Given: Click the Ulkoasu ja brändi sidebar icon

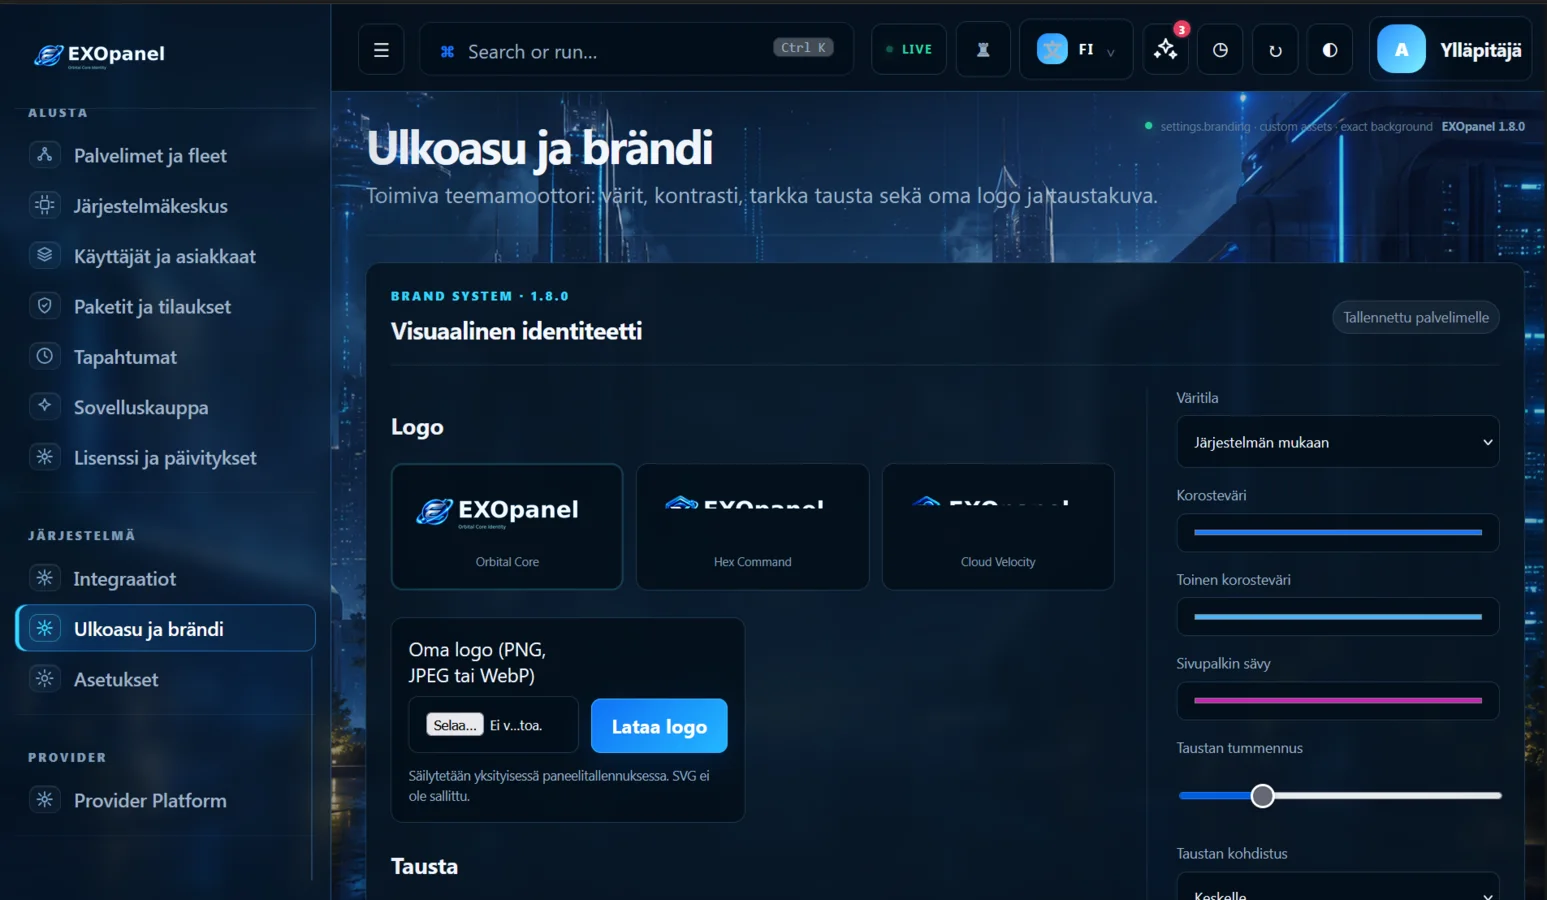Looking at the screenshot, I should coord(45,628).
